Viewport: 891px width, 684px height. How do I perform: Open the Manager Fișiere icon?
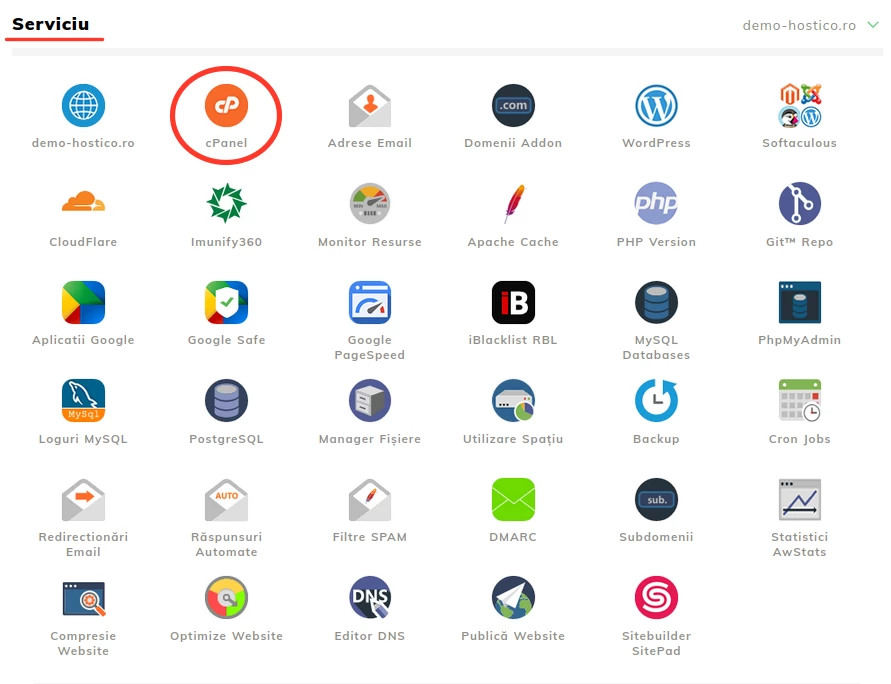[369, 401]
